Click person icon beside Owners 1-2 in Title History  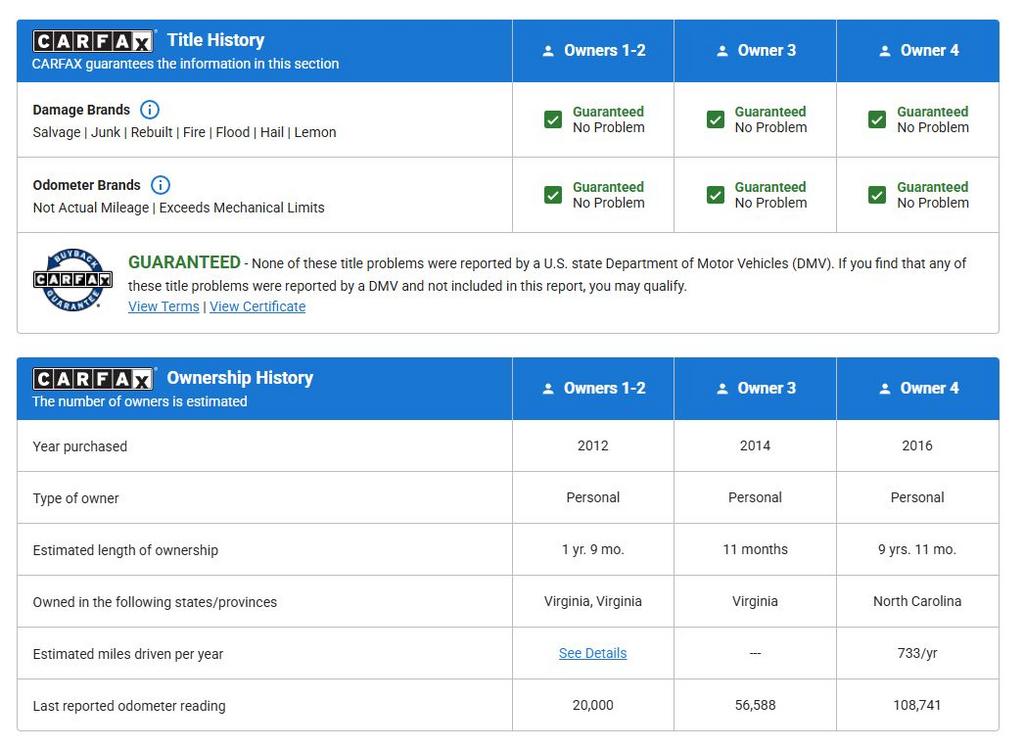click(548, 51)
